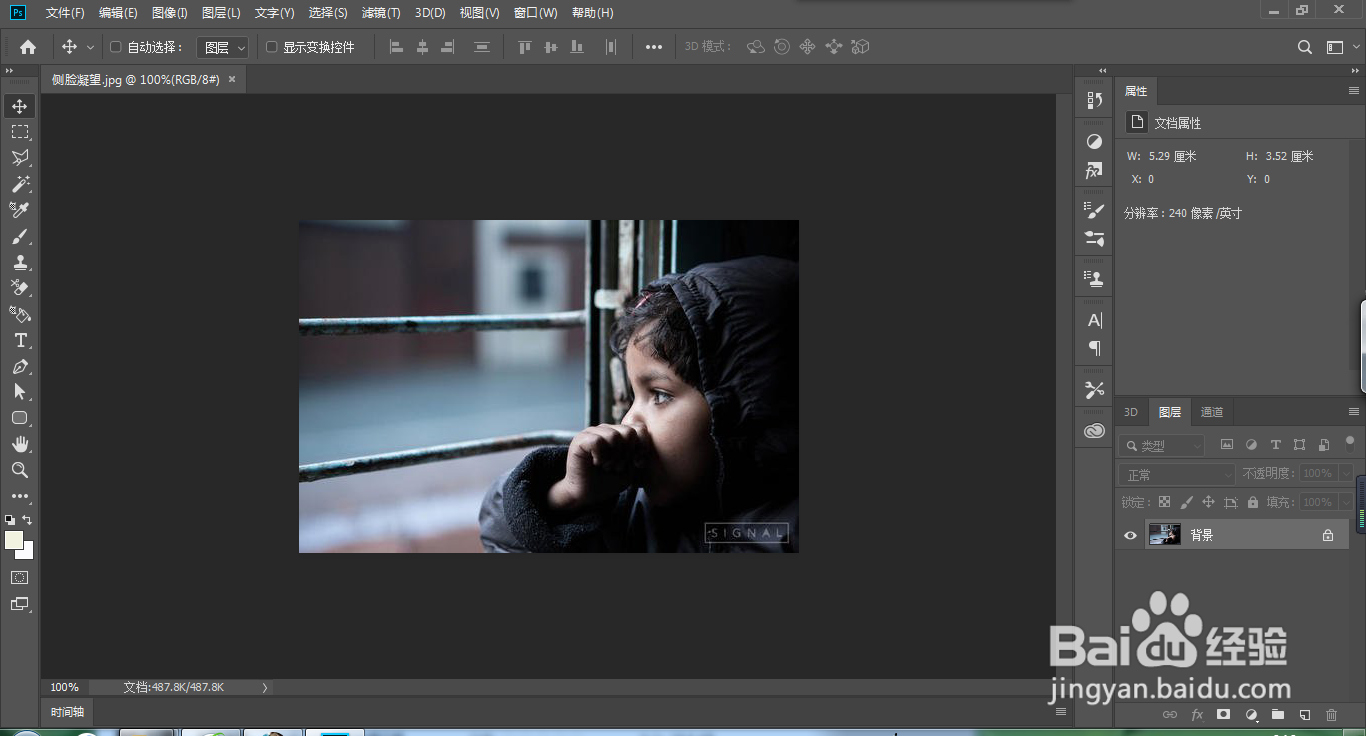This screenshot has width=1366, height=736.
Task: Select the Magic Wand tool
Action: click(20, 184)
